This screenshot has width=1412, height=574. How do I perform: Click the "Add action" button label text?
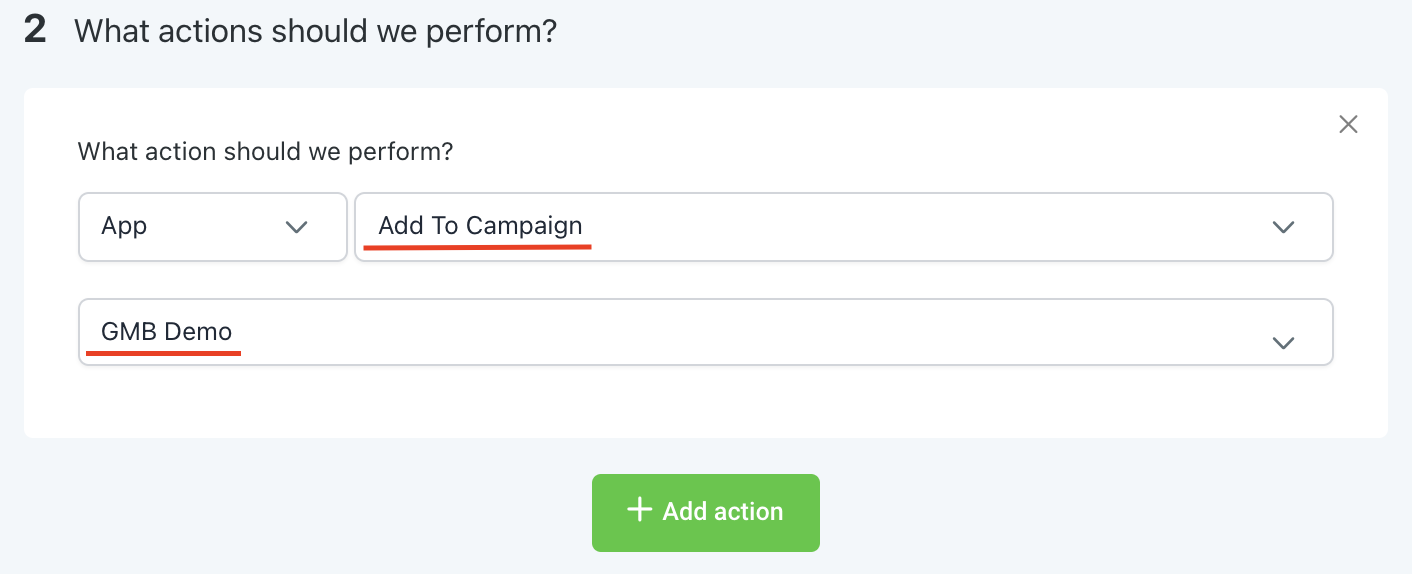[722, 512]
